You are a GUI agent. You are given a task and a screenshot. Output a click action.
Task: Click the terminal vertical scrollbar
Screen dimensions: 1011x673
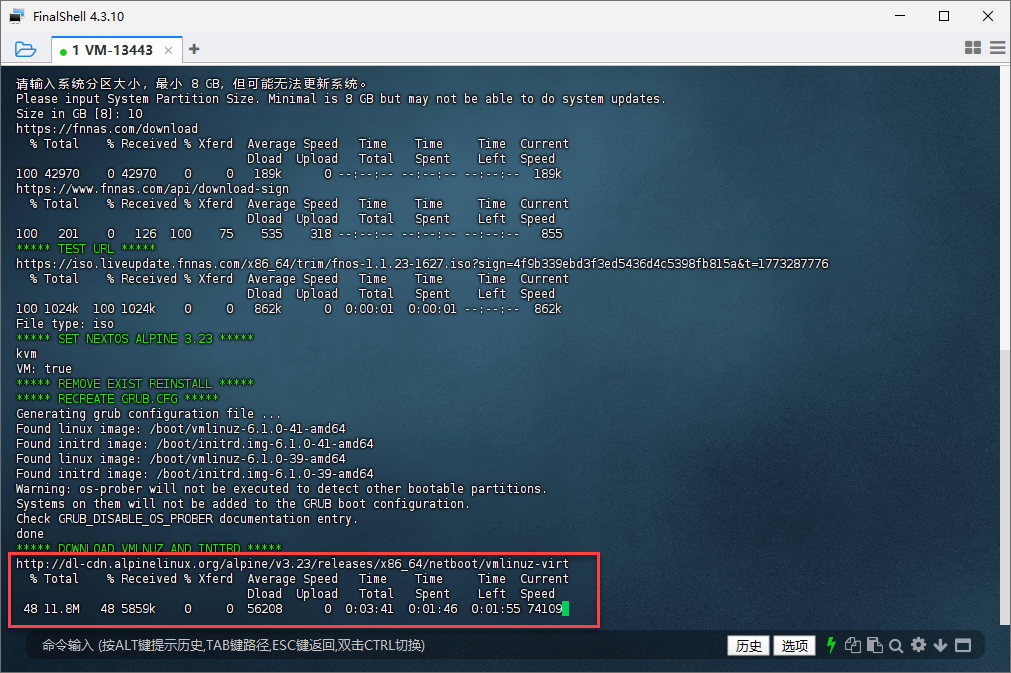pos(1005,487)
